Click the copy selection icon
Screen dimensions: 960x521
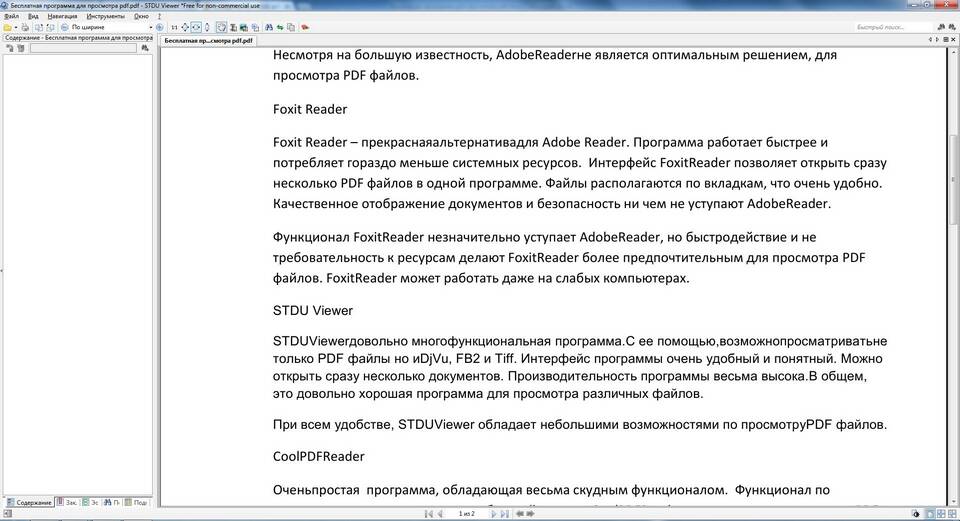click(255, 28)
